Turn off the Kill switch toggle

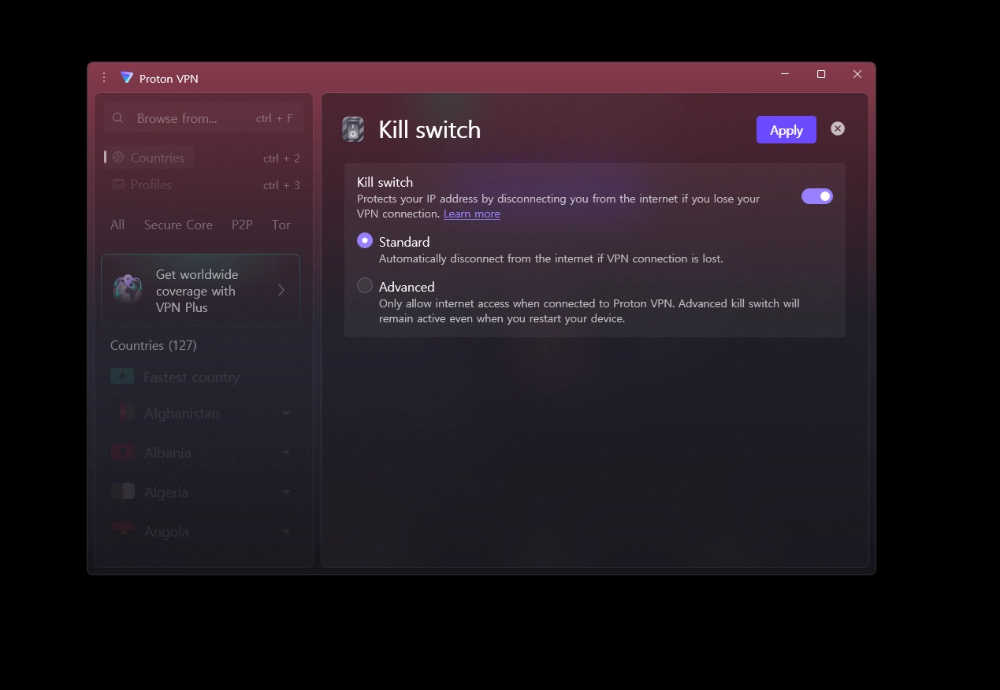pyautogui.click(x=816, y=196)
